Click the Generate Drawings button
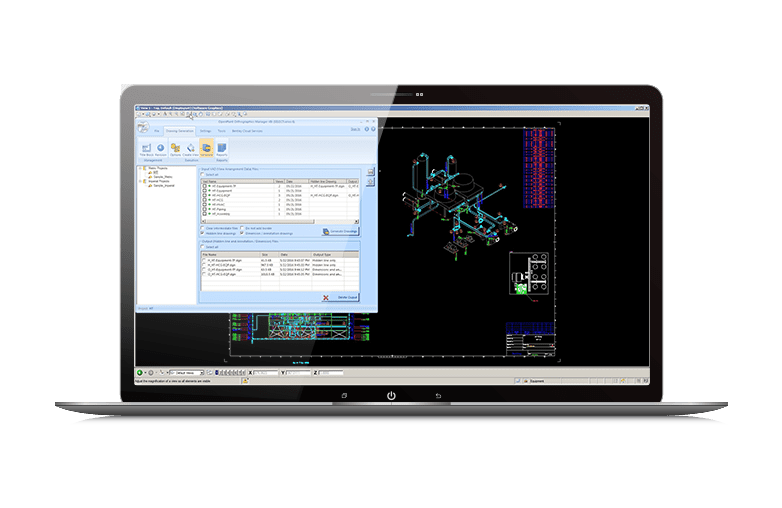 [x=340, y=231]
